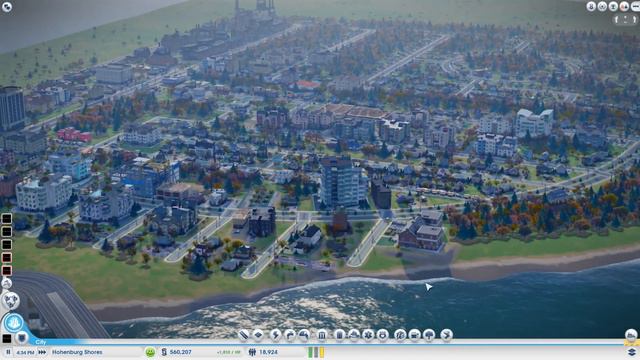Select the blue City view button
Image resolution: width=640 pixels, height=360 pixels.
coord(14,323)
